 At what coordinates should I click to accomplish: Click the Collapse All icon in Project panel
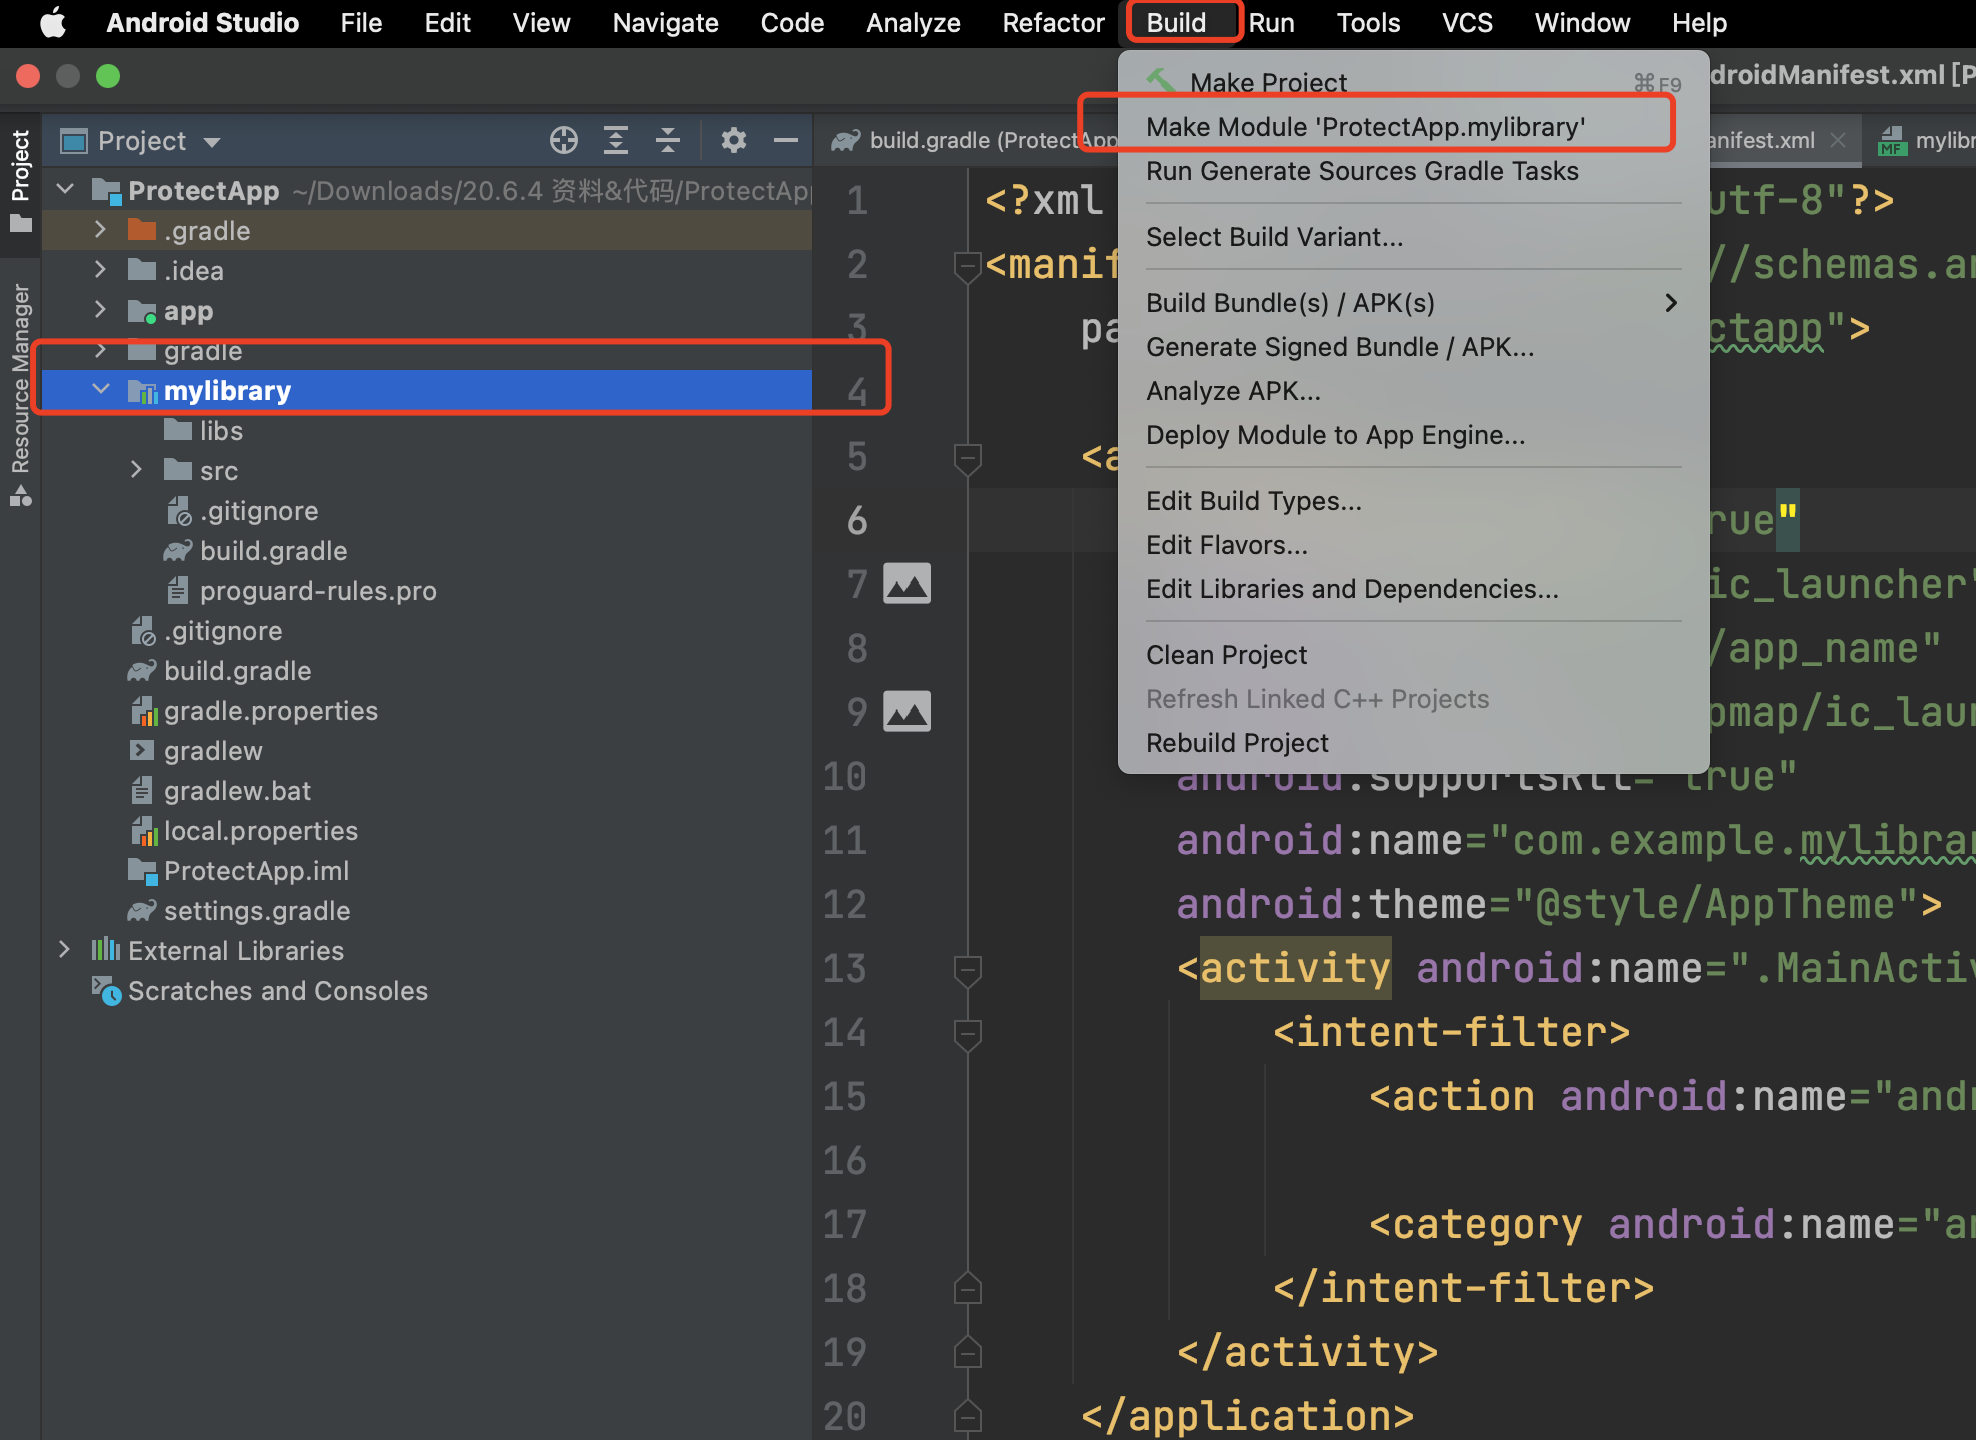(x=668, y=141)
